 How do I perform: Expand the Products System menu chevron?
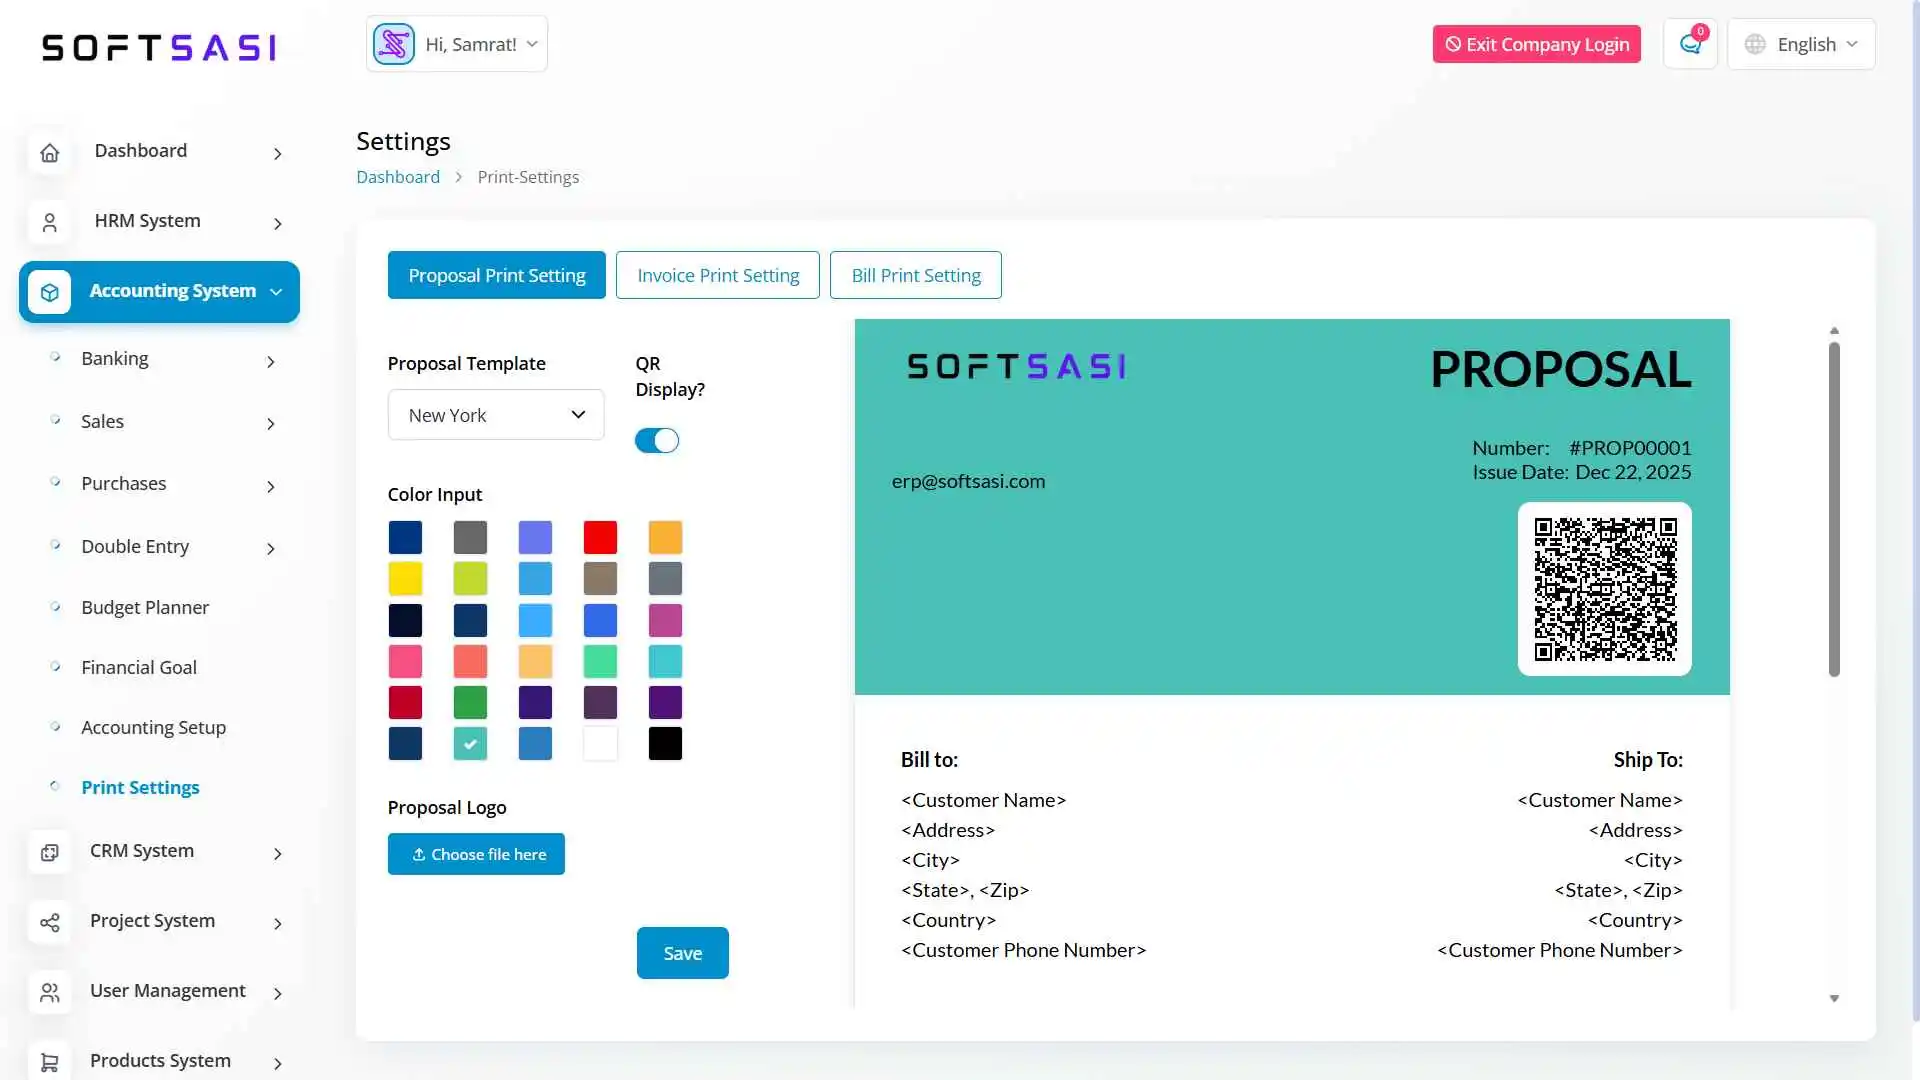(x=278, y=1064)
